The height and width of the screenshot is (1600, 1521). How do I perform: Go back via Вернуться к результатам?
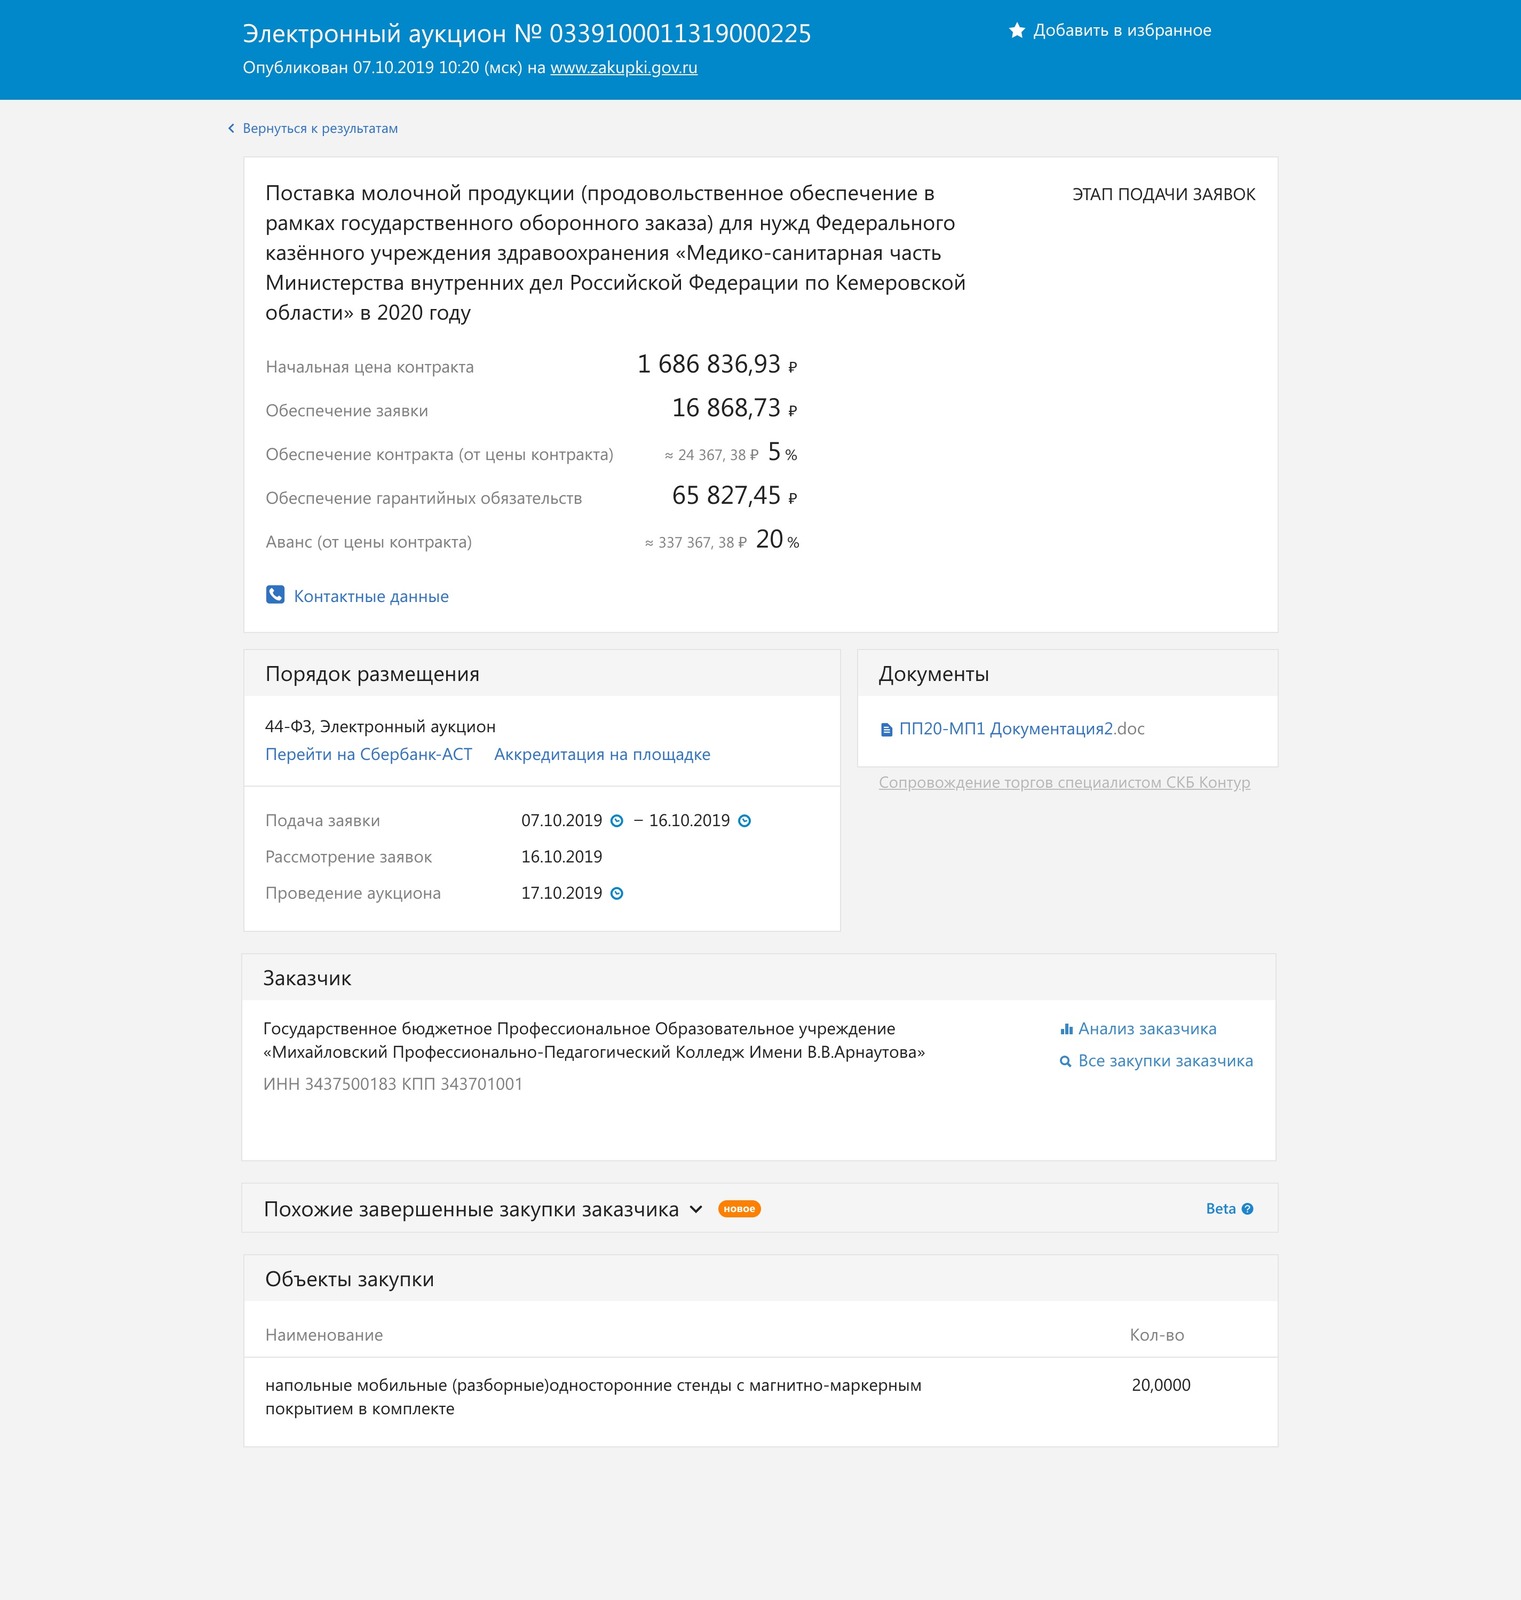pyautogui.click(x=320, y=129)
